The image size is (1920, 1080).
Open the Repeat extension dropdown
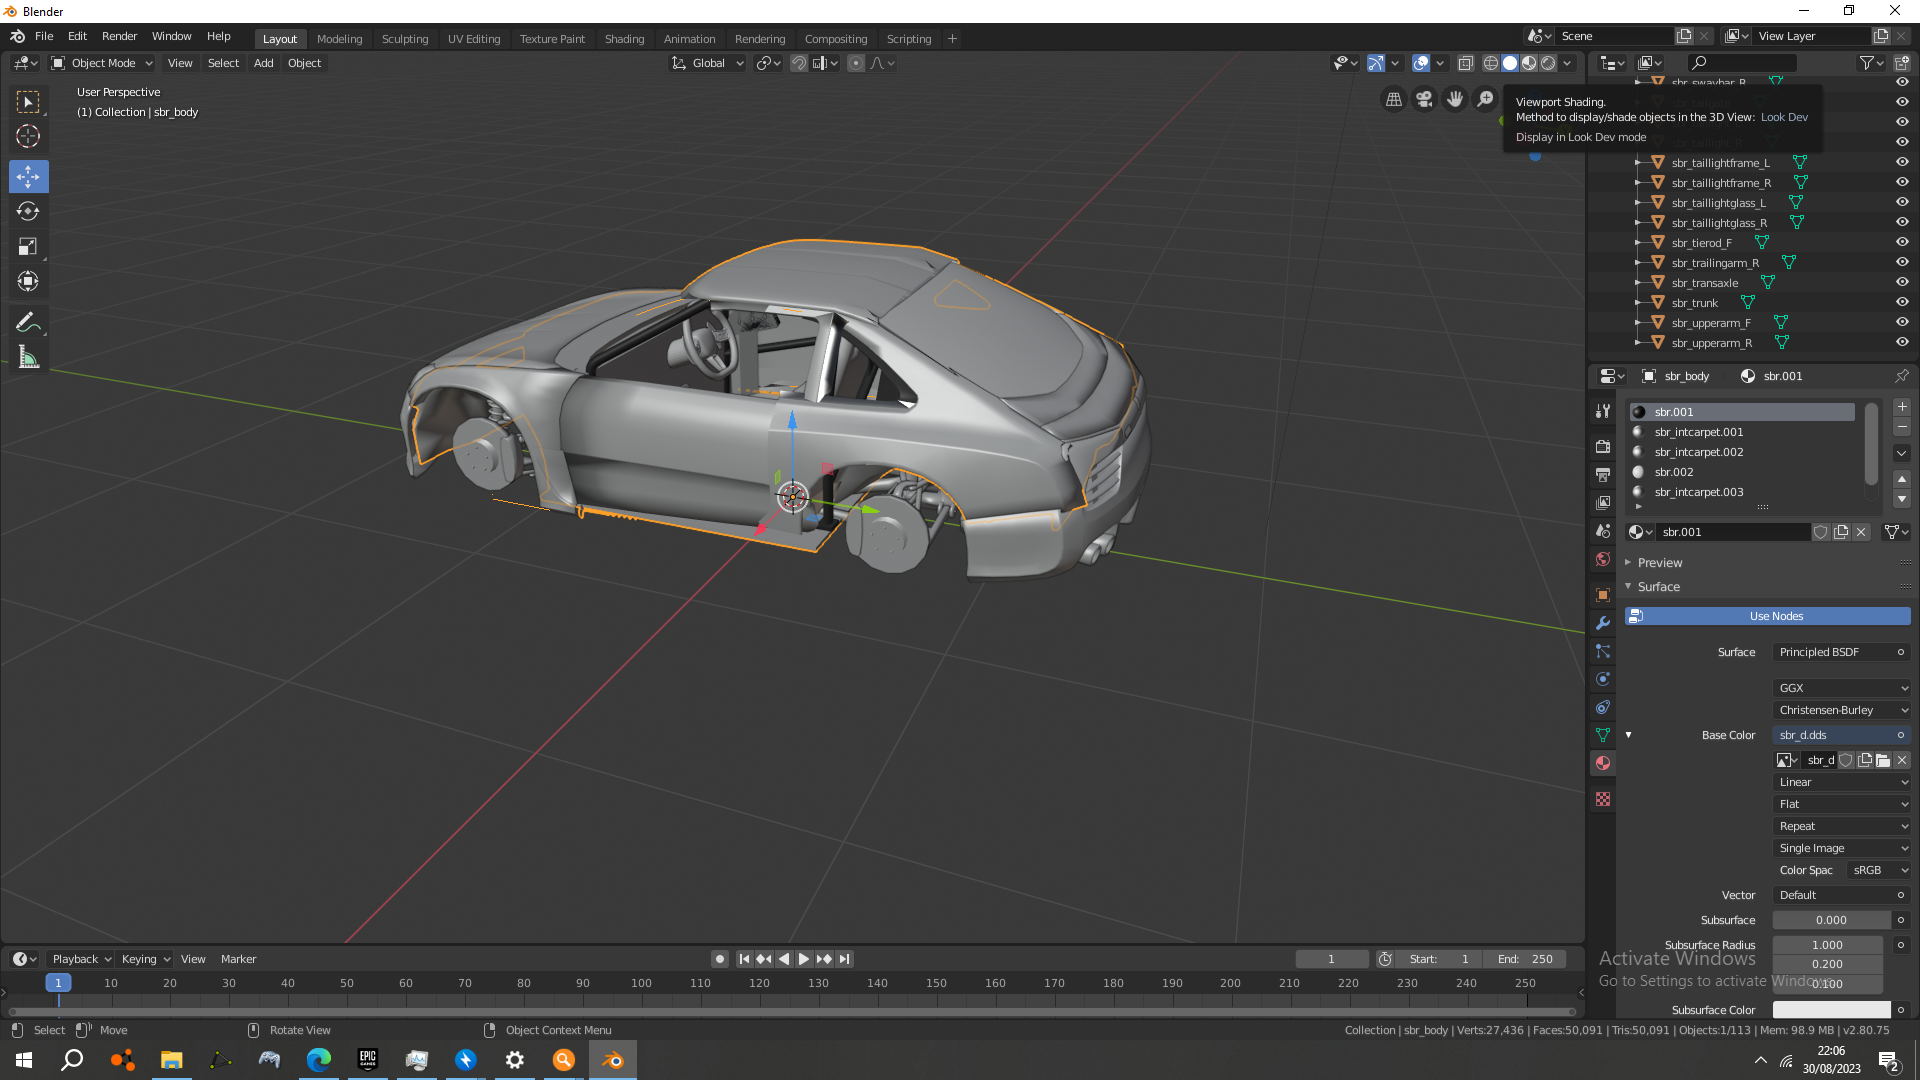click(1842, 826)
